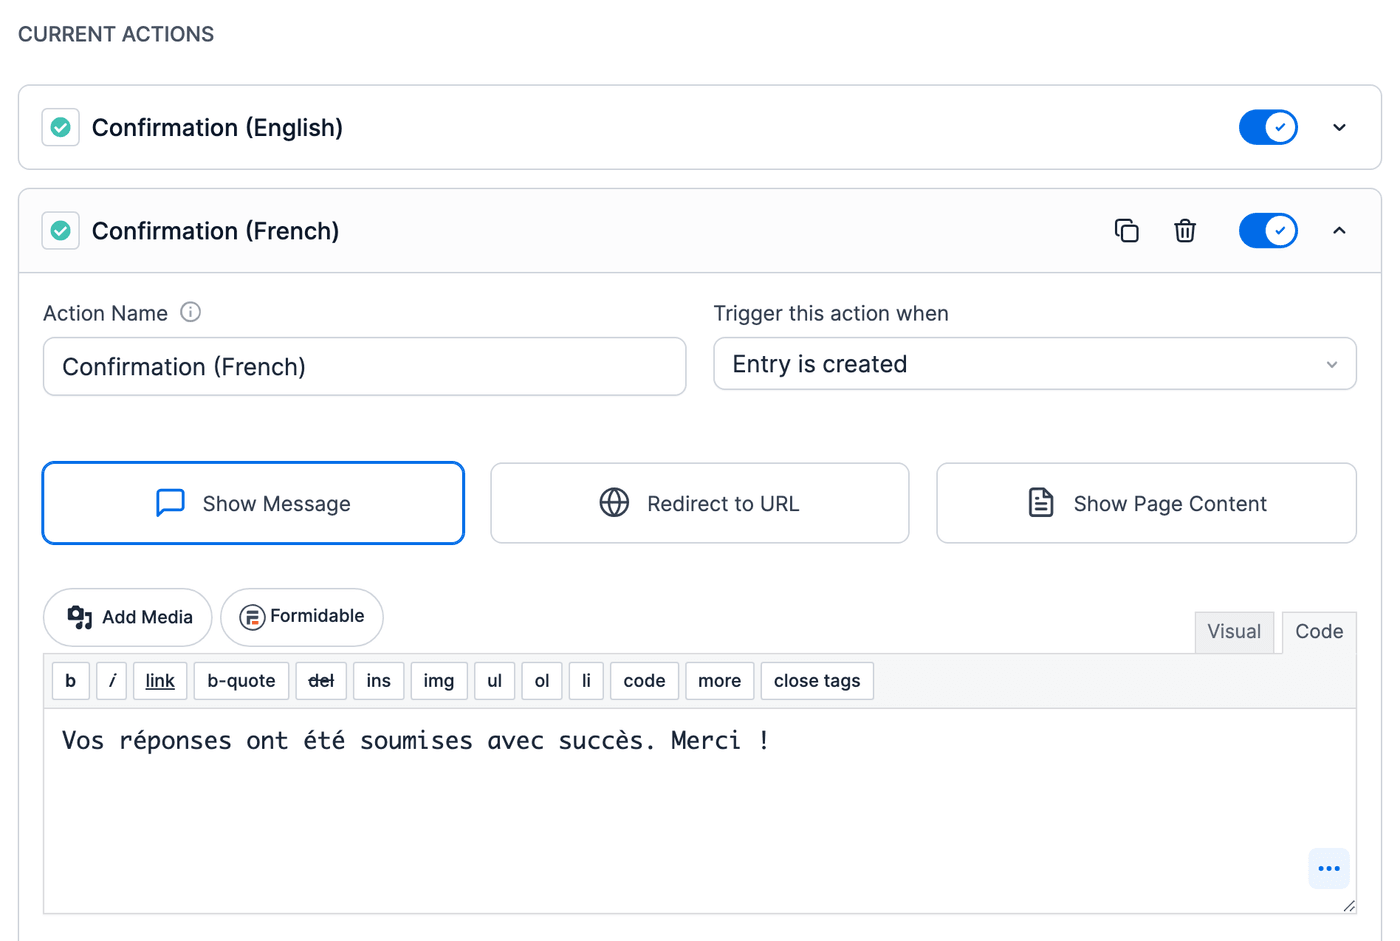Select the Show Page Content option
The width and height of the screenshot is (1400, 941).
coord(1146,503)
